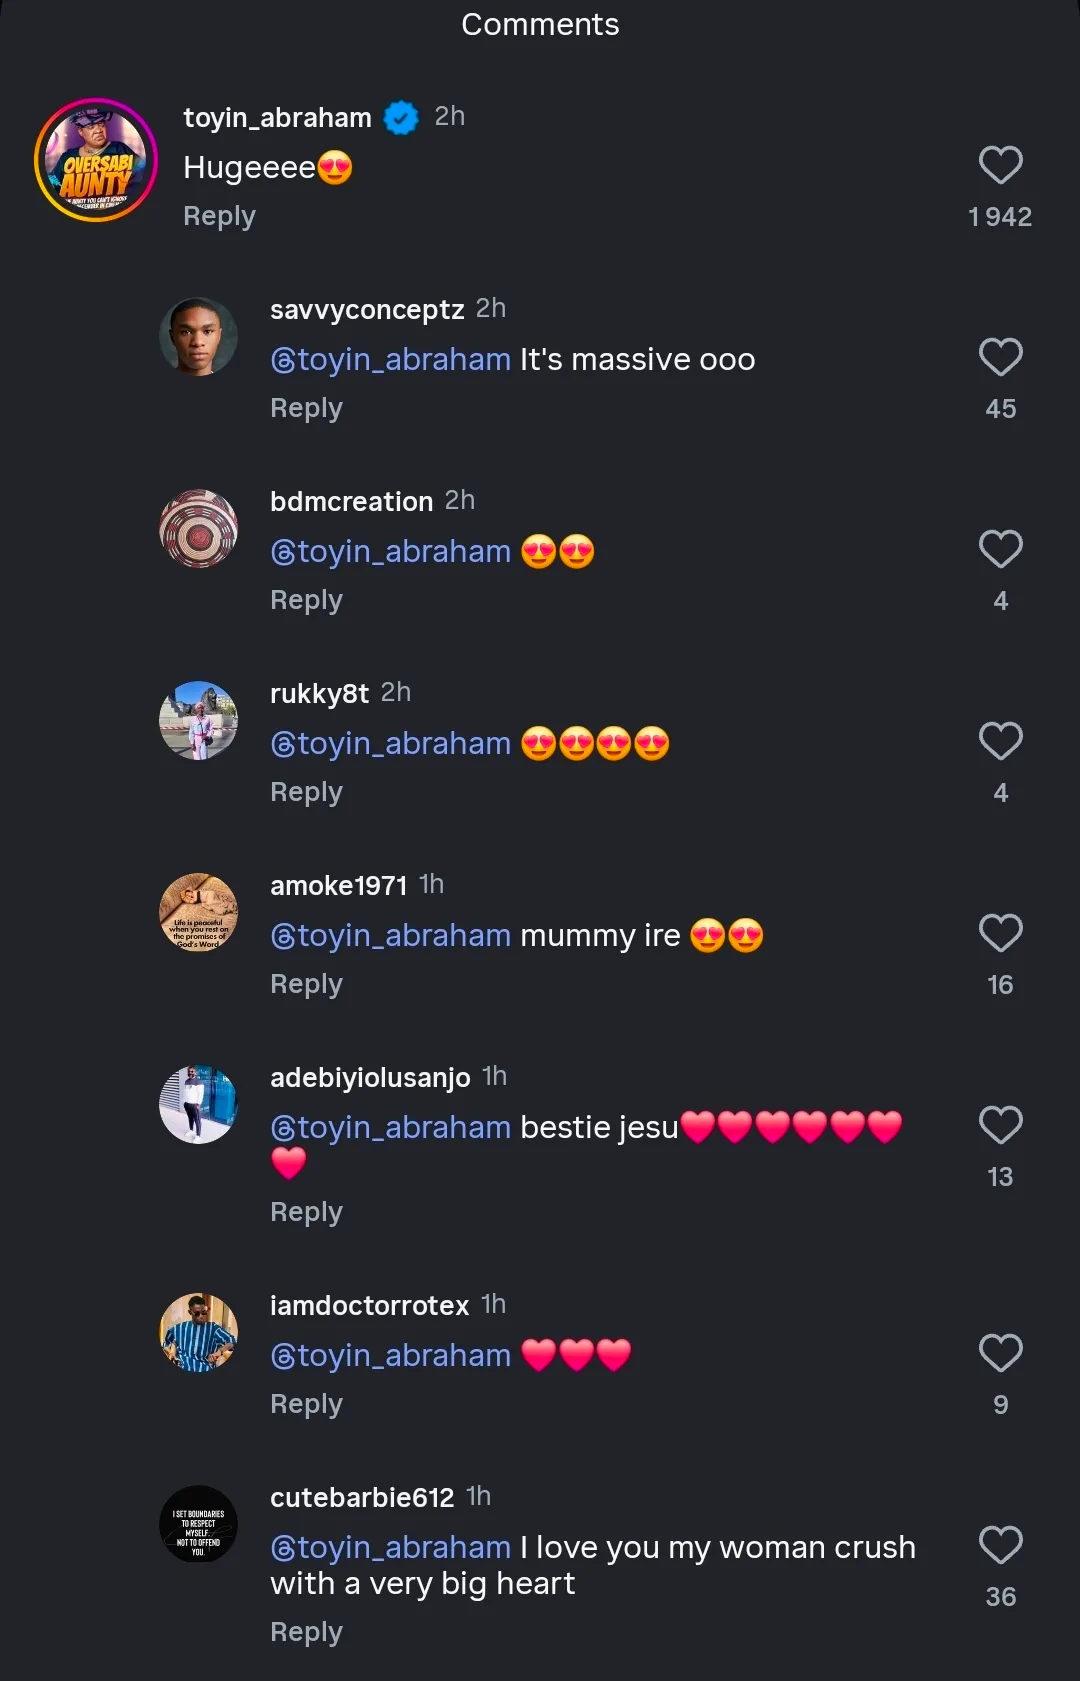Reply to savvyconceptz's "It's massive ooo"
The image size is (1080, 1681).
pyautogui.click(x=306, y=408)
